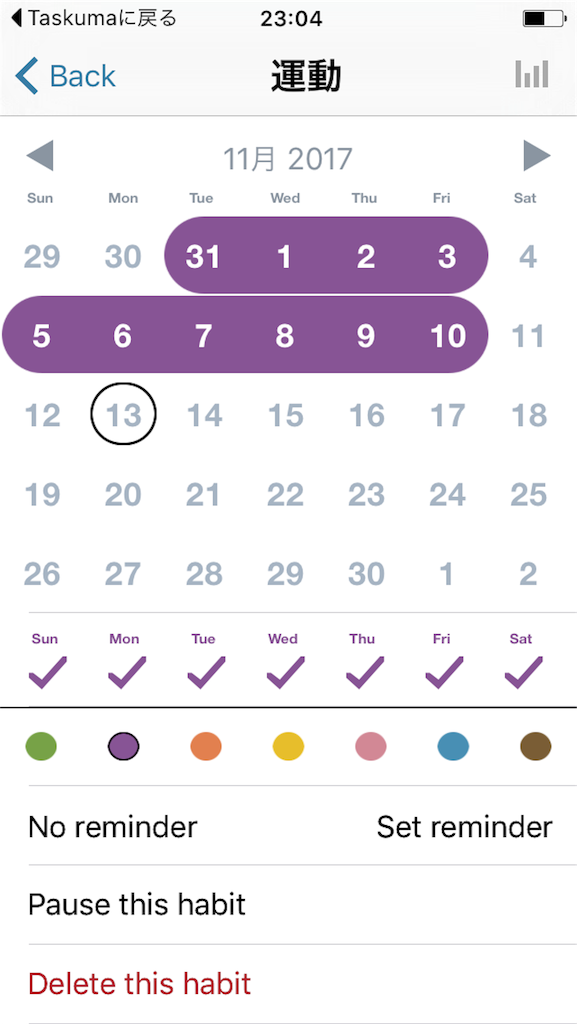Pause this habit

click(137, 904)
